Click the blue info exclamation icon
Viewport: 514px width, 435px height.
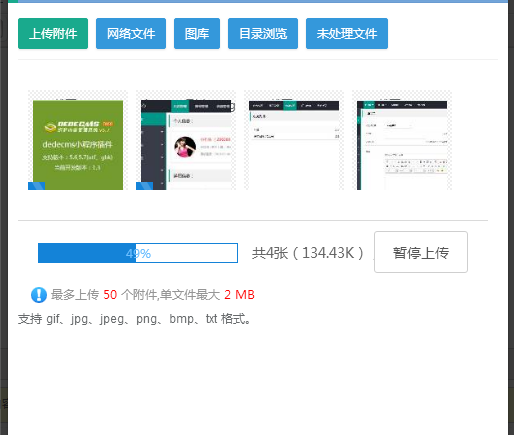point(39,295)
